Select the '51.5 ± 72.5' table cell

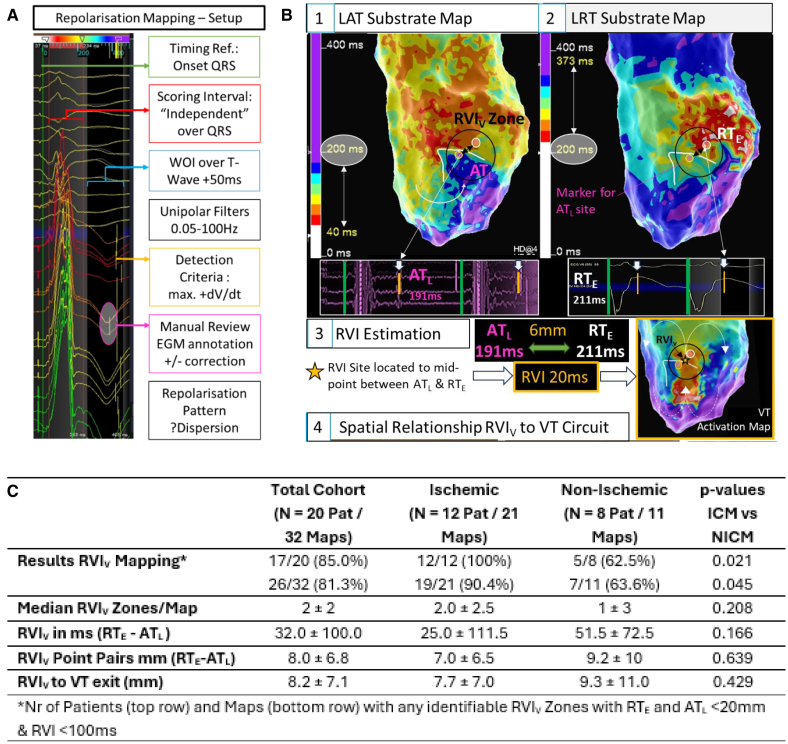pos(614,633)
